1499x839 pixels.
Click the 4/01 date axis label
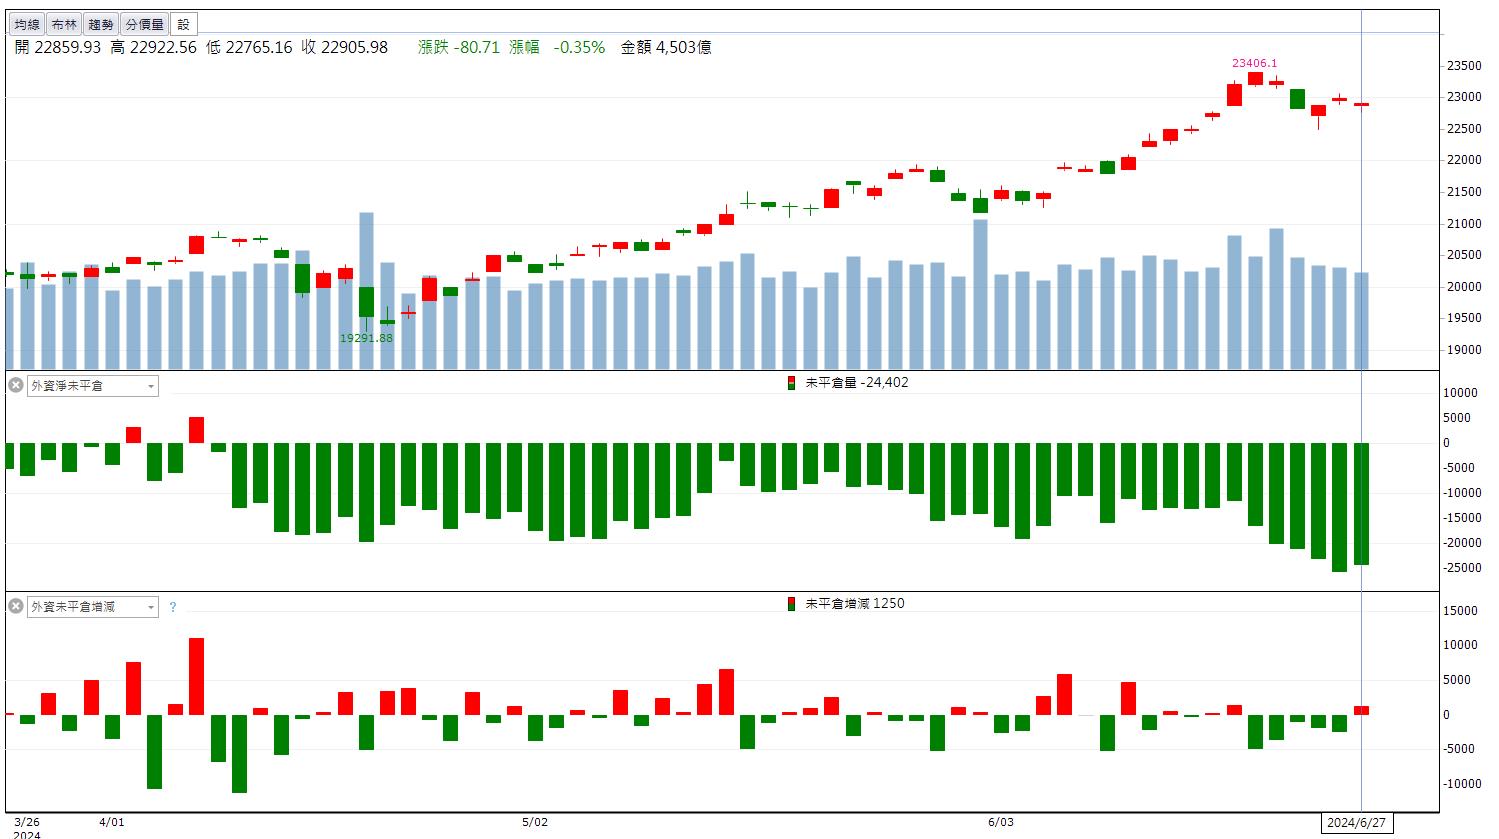click(x=112, y=822)
